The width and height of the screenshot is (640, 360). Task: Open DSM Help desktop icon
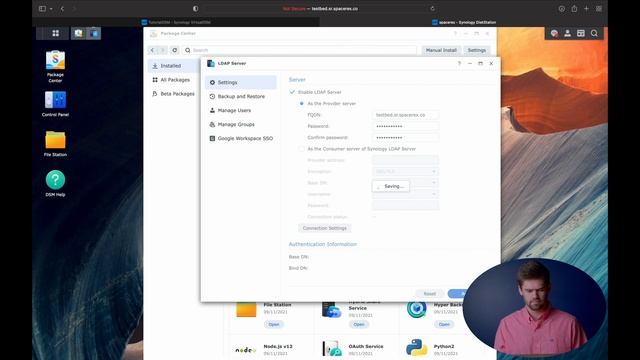(55, 184)
